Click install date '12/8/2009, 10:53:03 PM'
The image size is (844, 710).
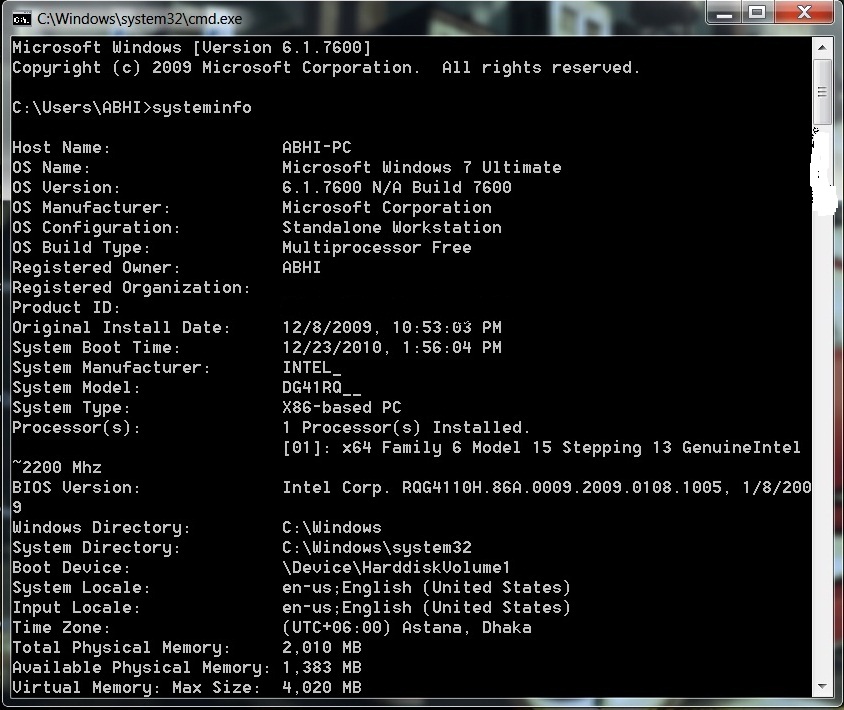tap(392, 327)
